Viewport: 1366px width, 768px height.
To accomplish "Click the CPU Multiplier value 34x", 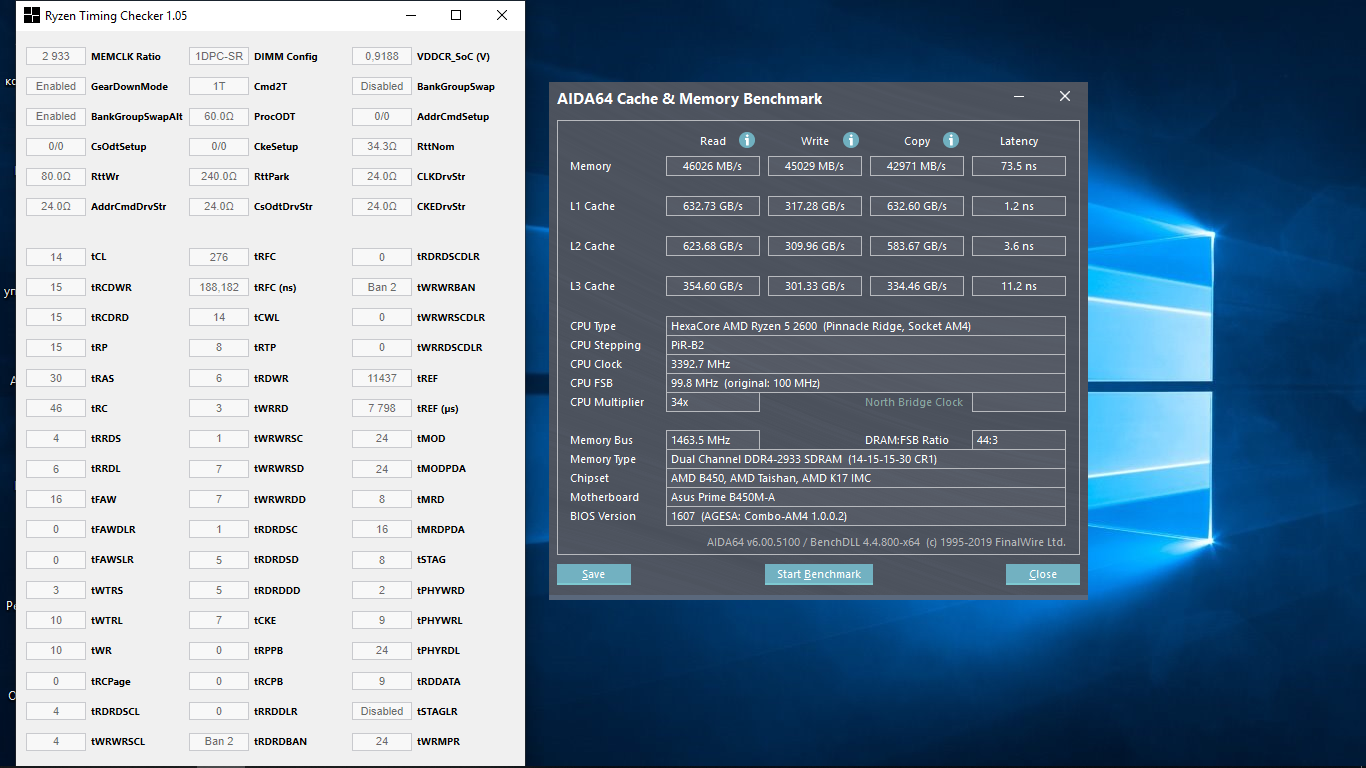I will [713, 402].
